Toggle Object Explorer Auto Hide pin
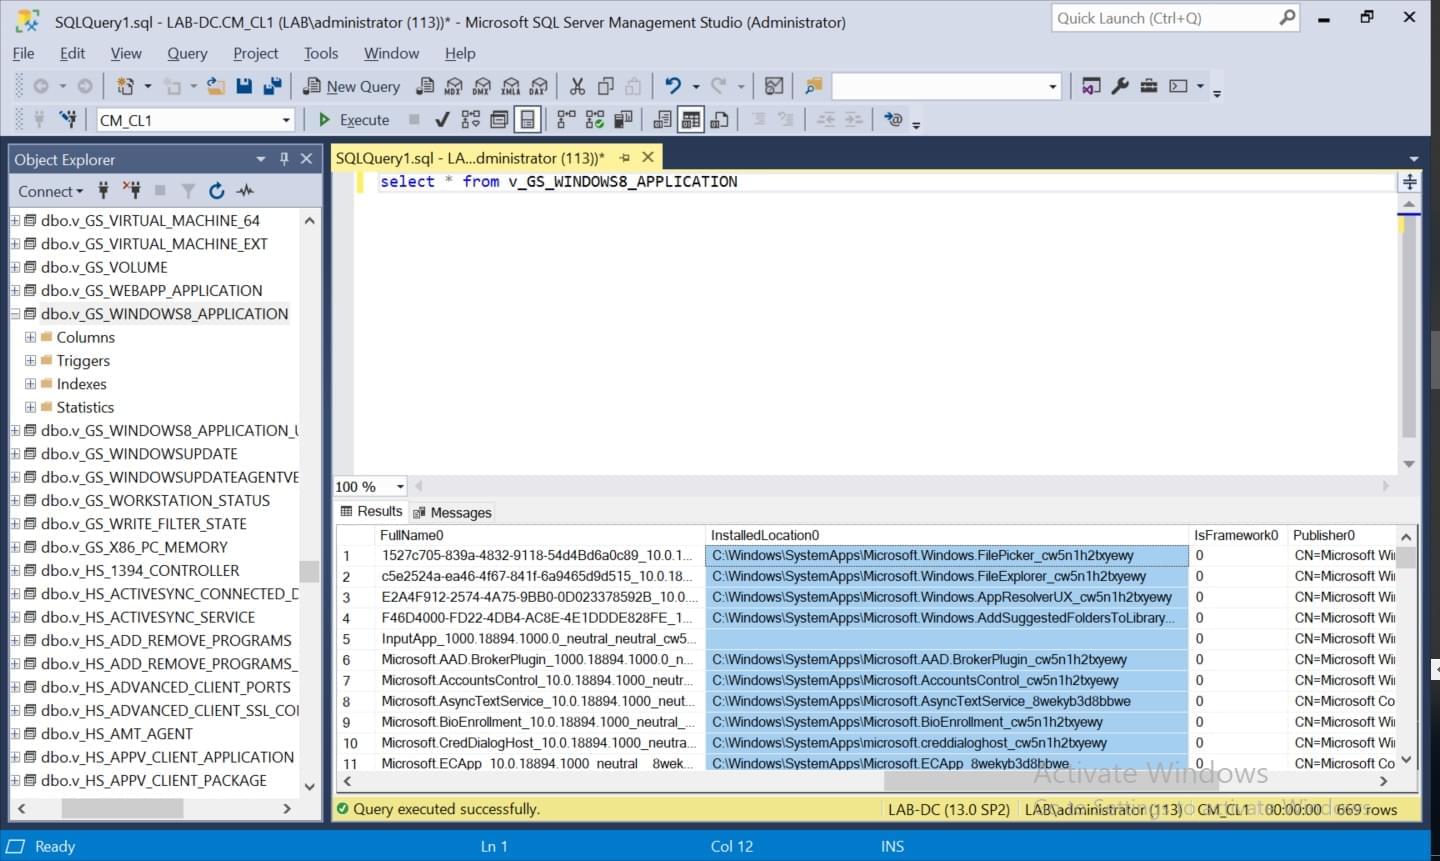 click(x=284, y=159)
